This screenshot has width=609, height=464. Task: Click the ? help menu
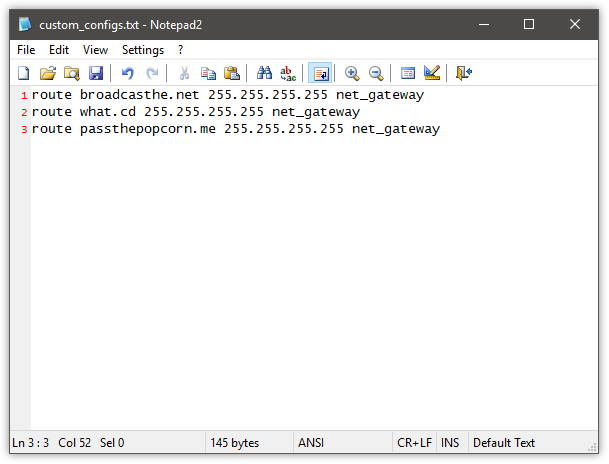click(x=181, y=50)
